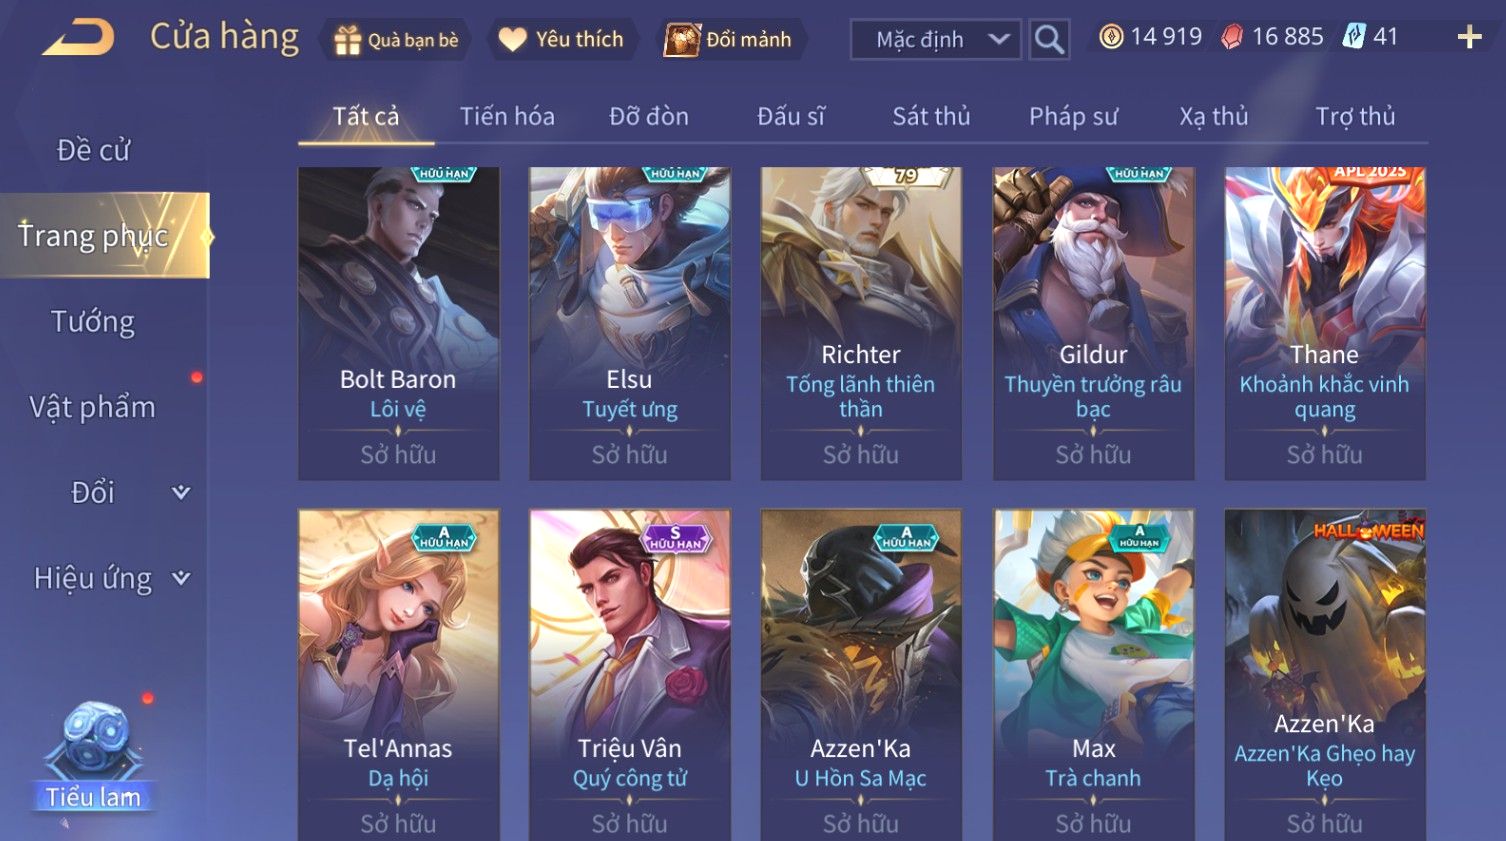Open the Triệu Vân Quý công tử skin
1506x841 pixels.
pos(630,675)
